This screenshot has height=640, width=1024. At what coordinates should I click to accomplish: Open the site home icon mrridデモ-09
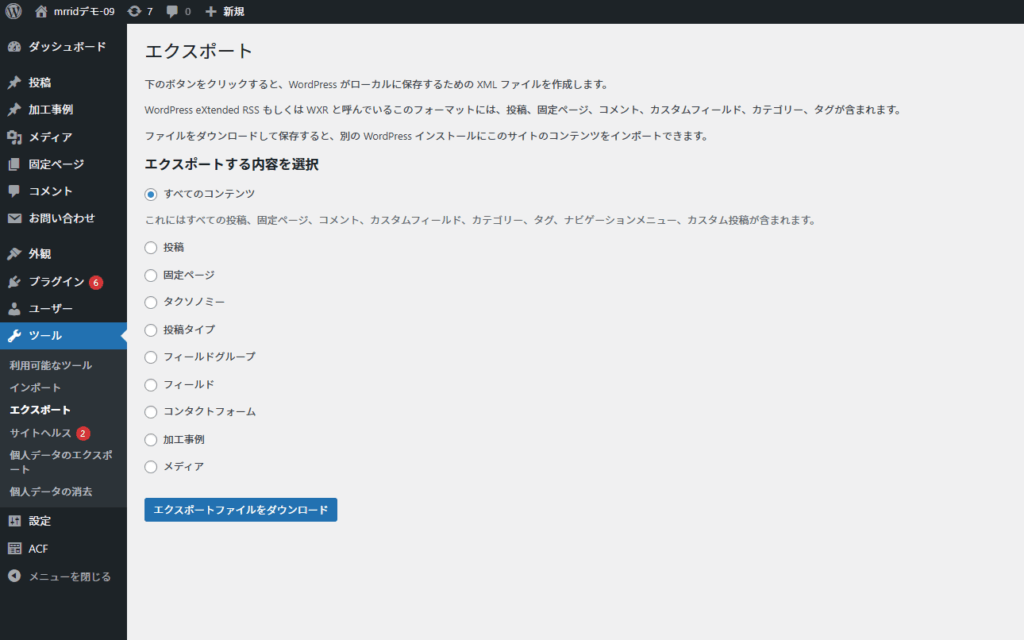tap(41, 11)
